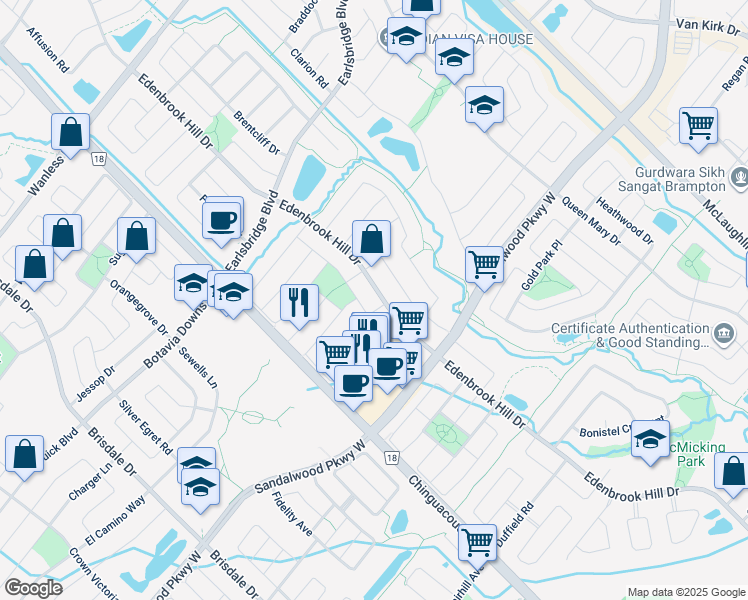Image resolution: width=748 pixels, height=600 pixels.
Task: Select the shopping cart marker below Van Kirk Dr
Action: [698, 126]
